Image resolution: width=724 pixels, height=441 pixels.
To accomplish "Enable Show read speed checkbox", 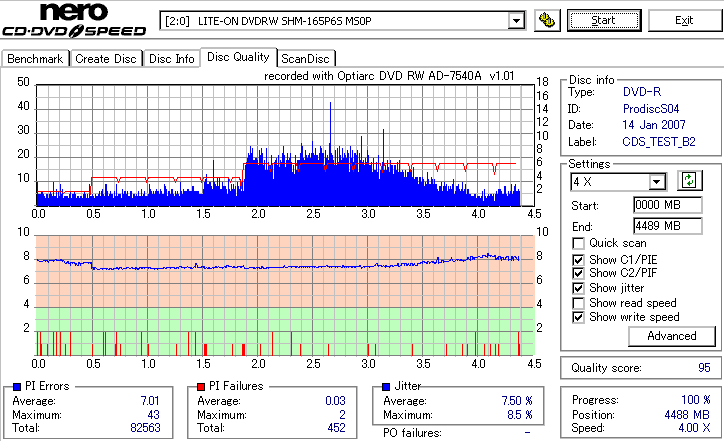I will 578,303.
